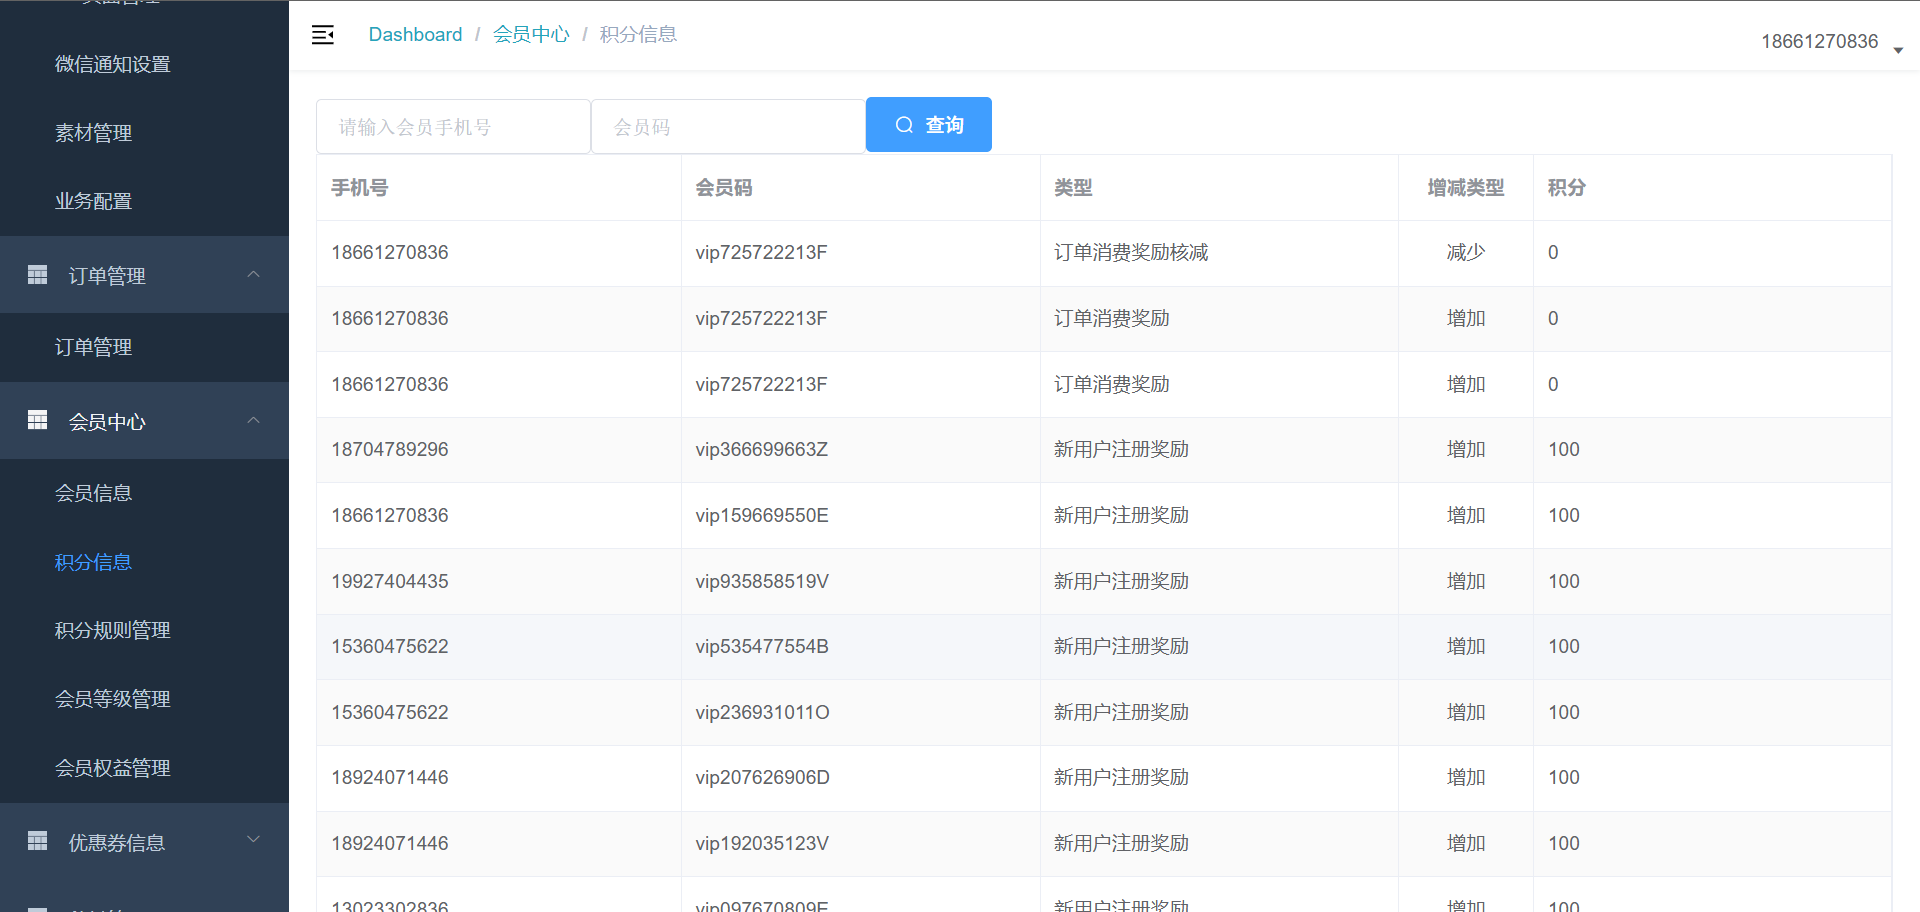Open 素材管理 in the sidebar
The height and width of the screenshot is (912, 1920).
(x=94, y=133)
